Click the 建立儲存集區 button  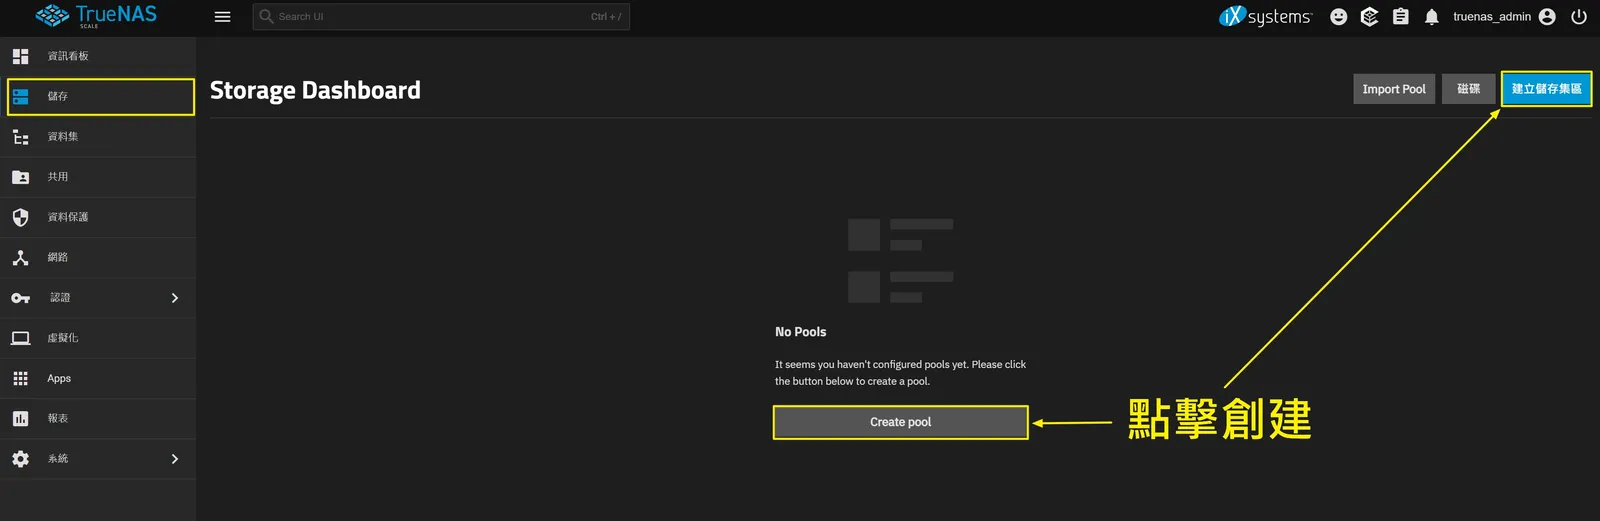(x=1546, y=89)
